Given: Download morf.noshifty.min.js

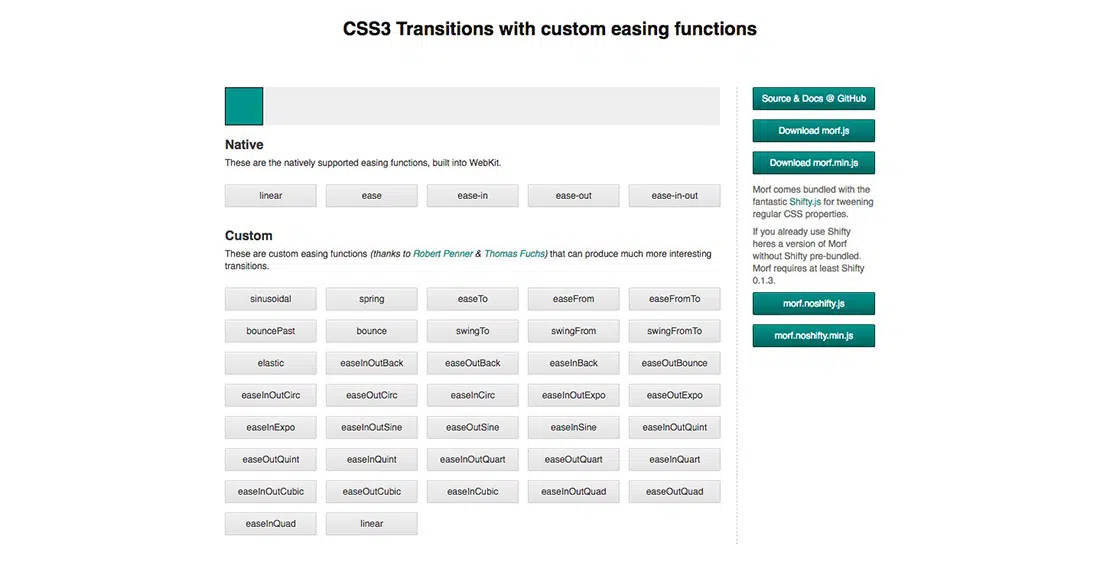Looking at the screenshot, I should coord(813,336).
